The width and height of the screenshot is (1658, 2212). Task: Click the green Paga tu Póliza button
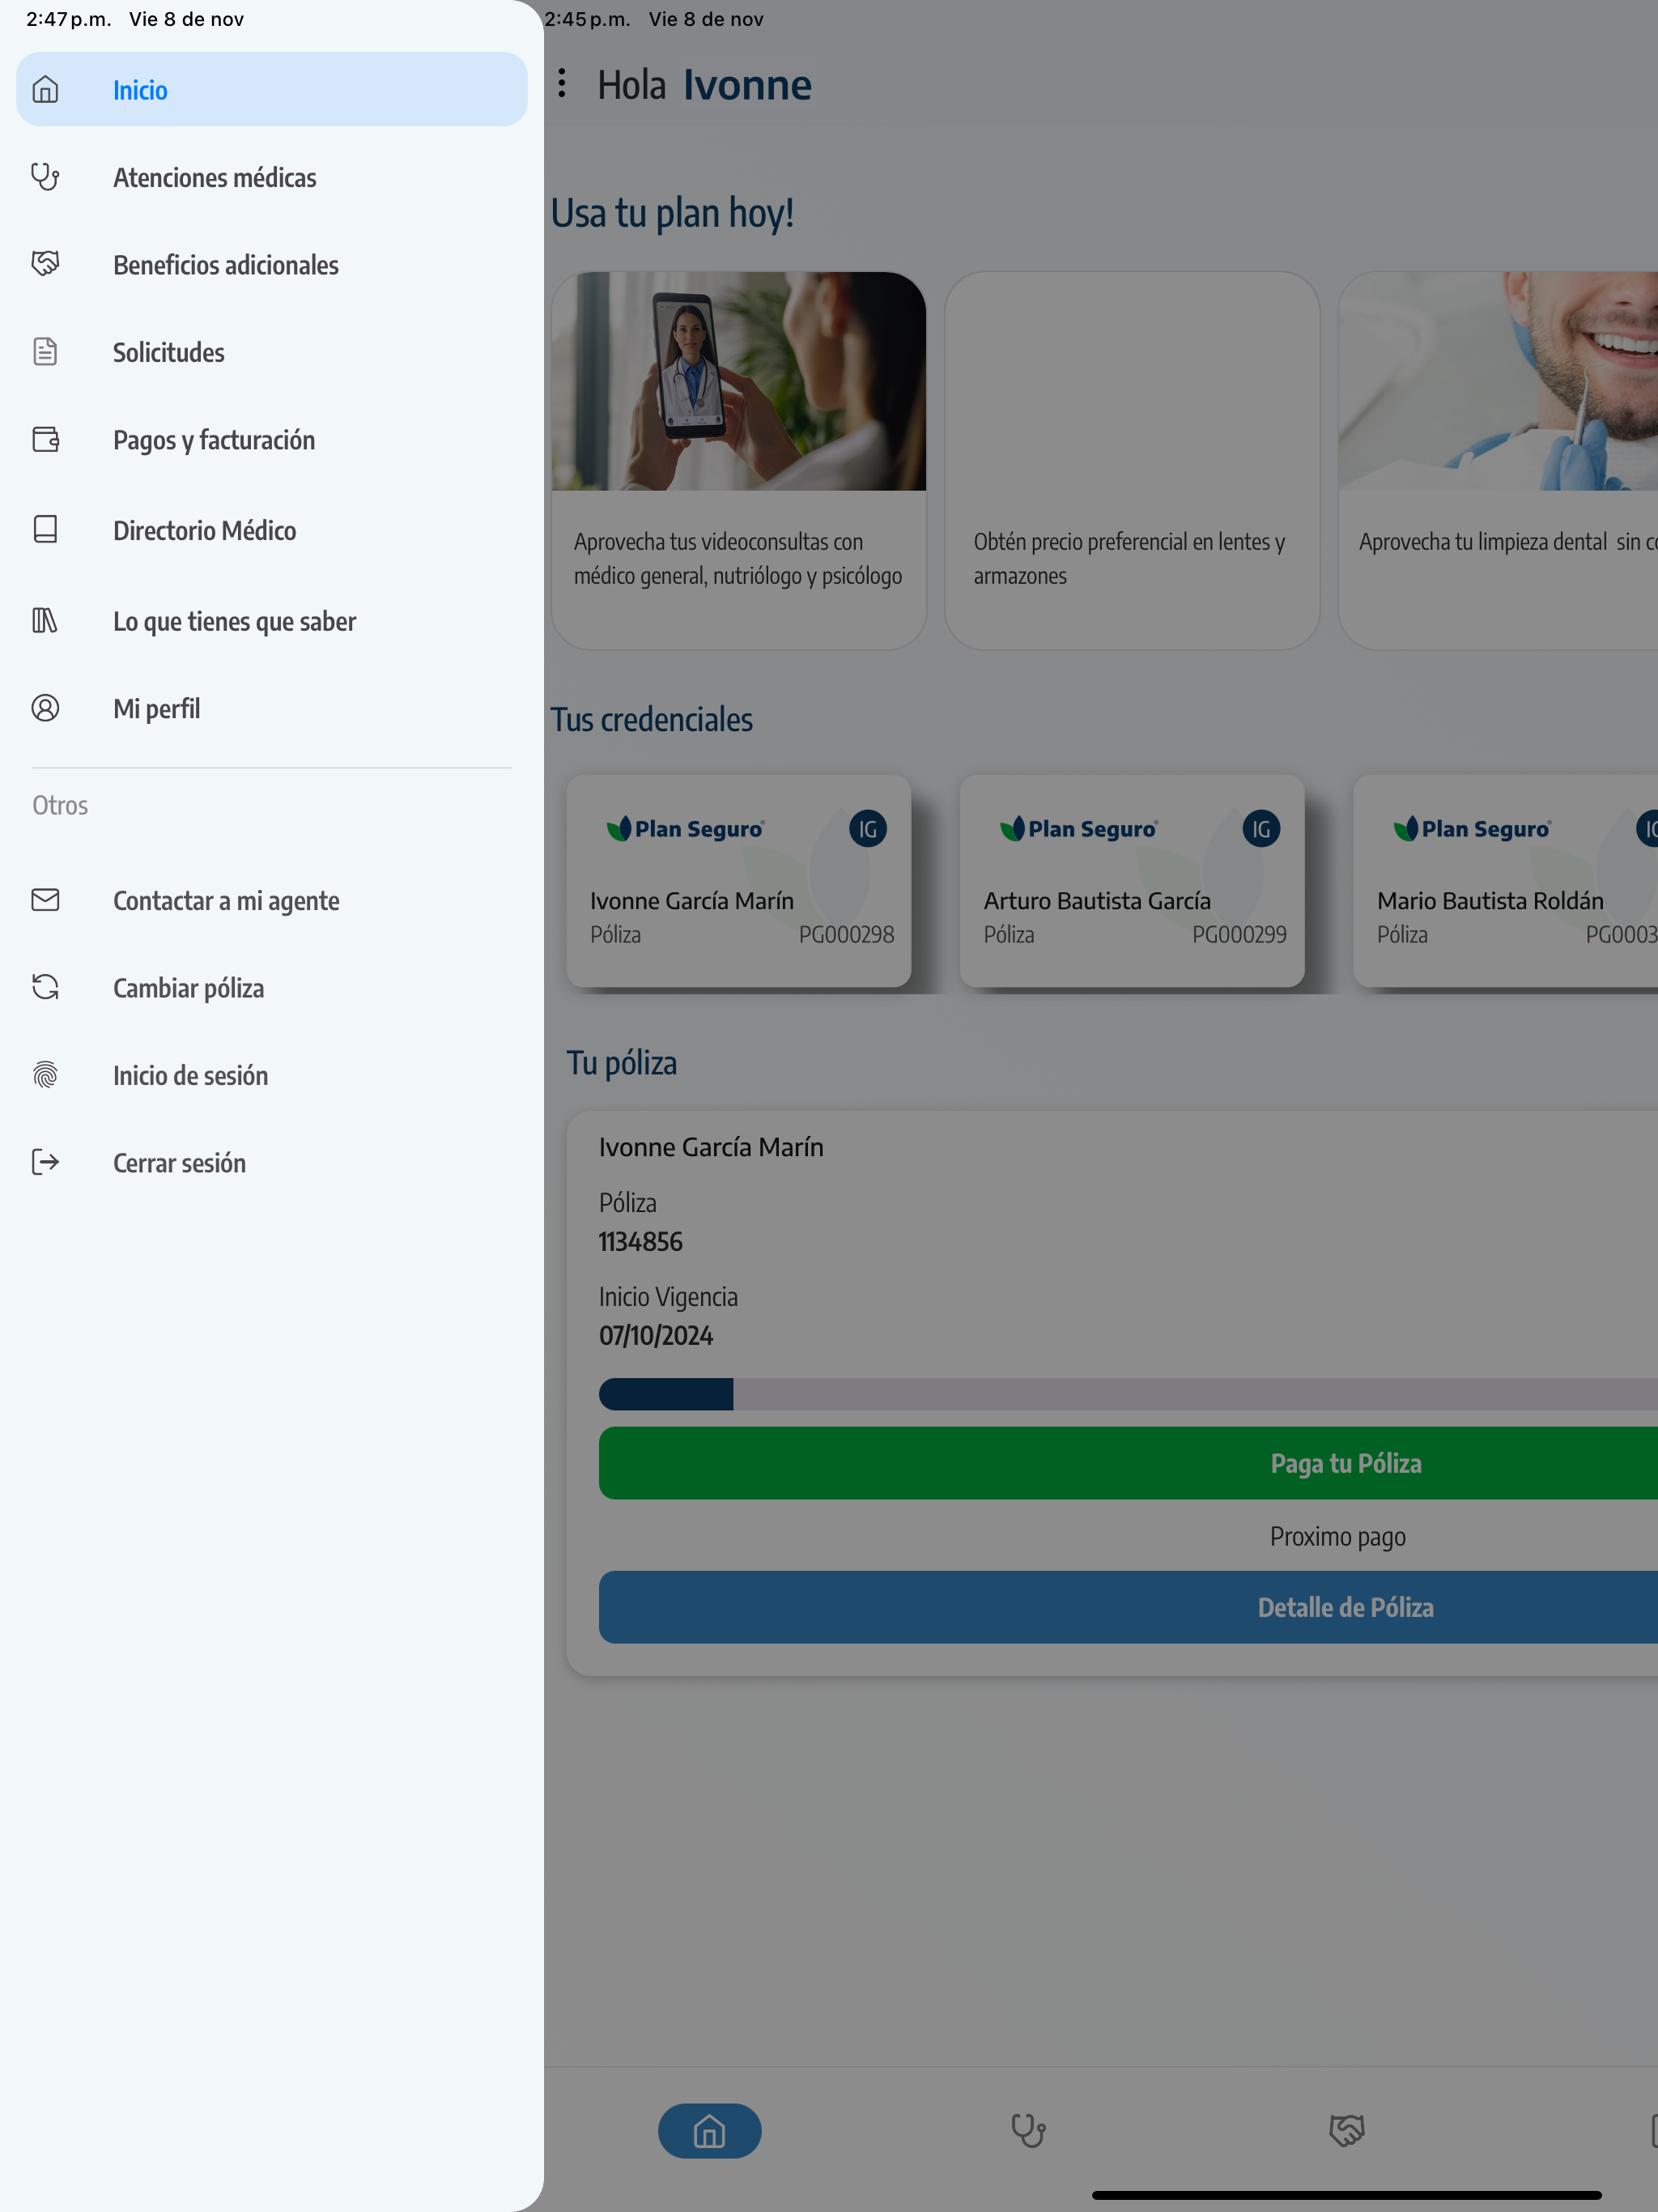click(1128, 1463)
